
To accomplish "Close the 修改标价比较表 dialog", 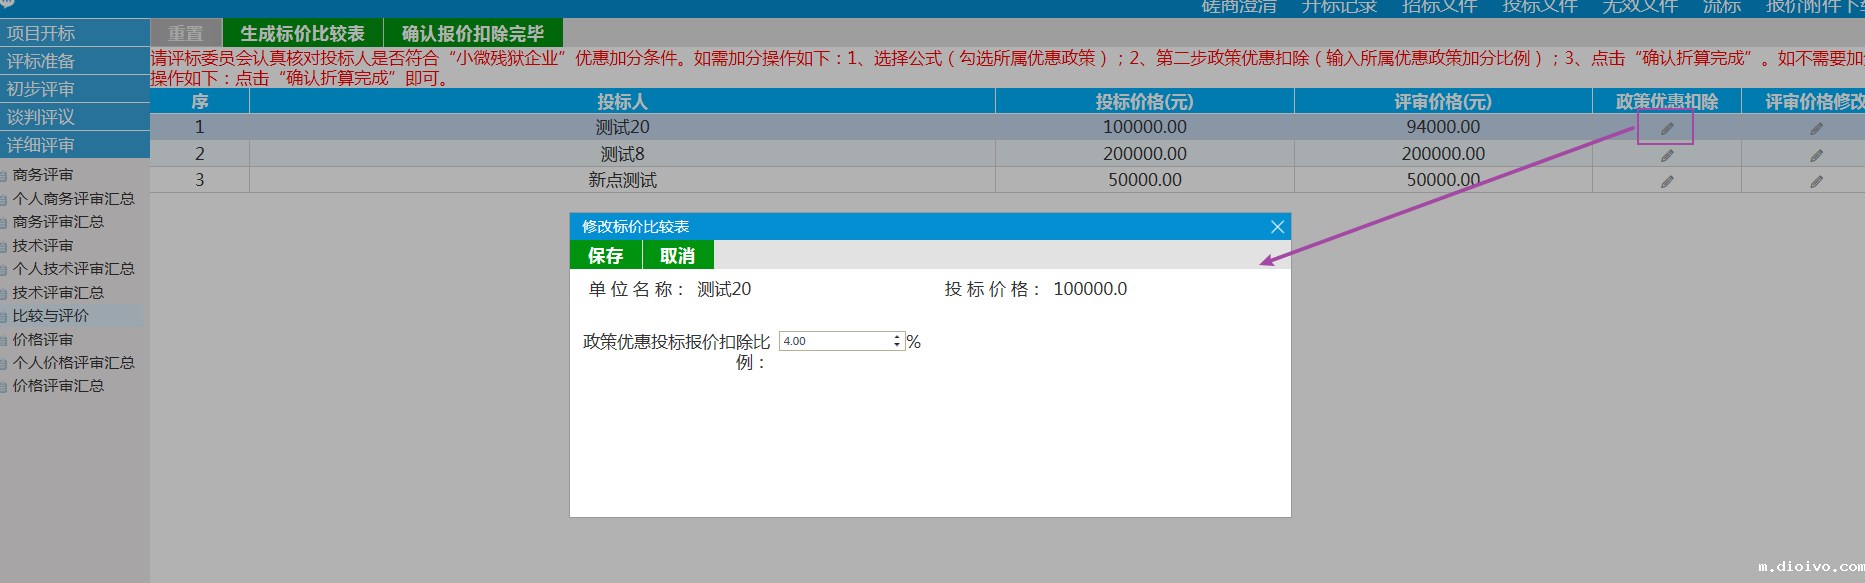I will pyautogui.click(x=1277, y=227).
